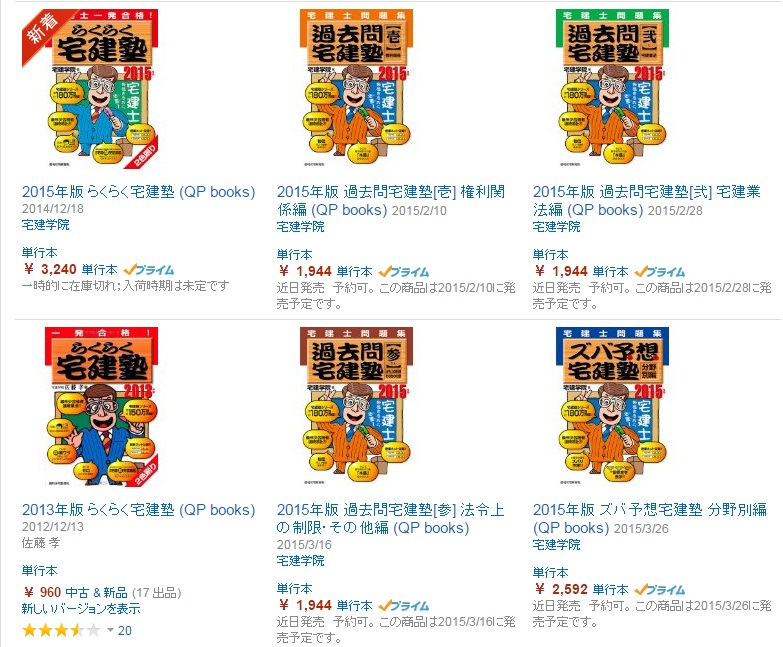Open the 2013年版 らくらく宅建塾 title link
This screenshot has height=647, width=783.
pos(138,510)
